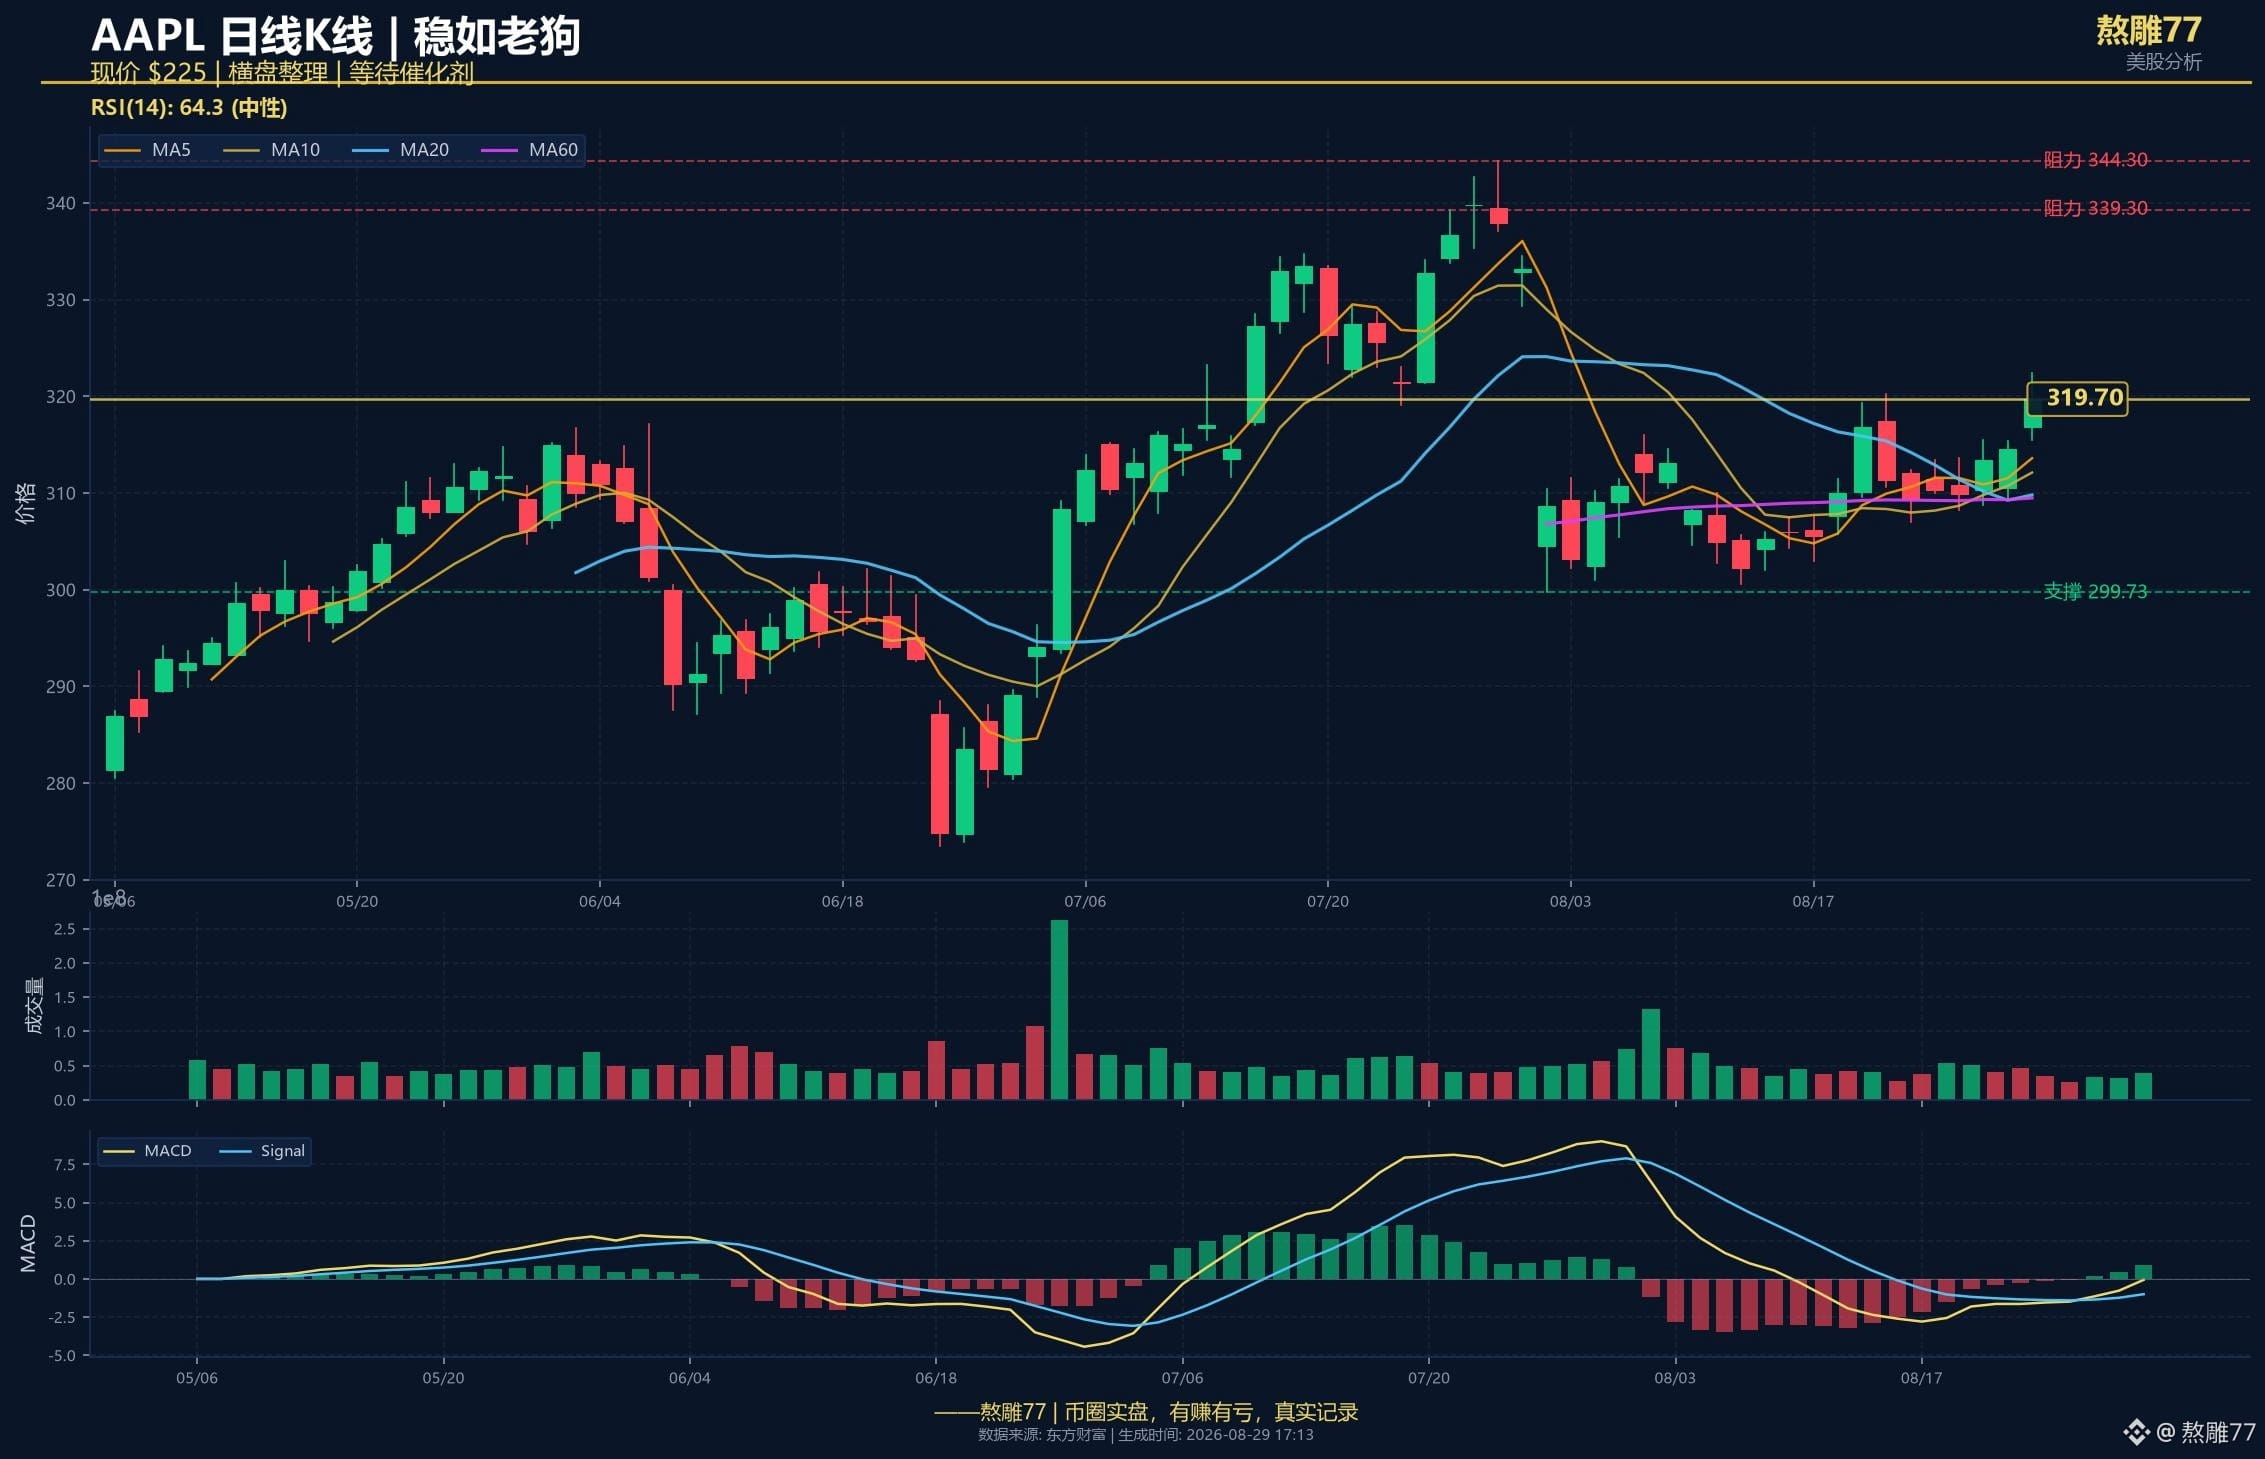
Task: Click the 1.5 tick on the volume axis
Action: pyautogui.click(x=65, y=998)
